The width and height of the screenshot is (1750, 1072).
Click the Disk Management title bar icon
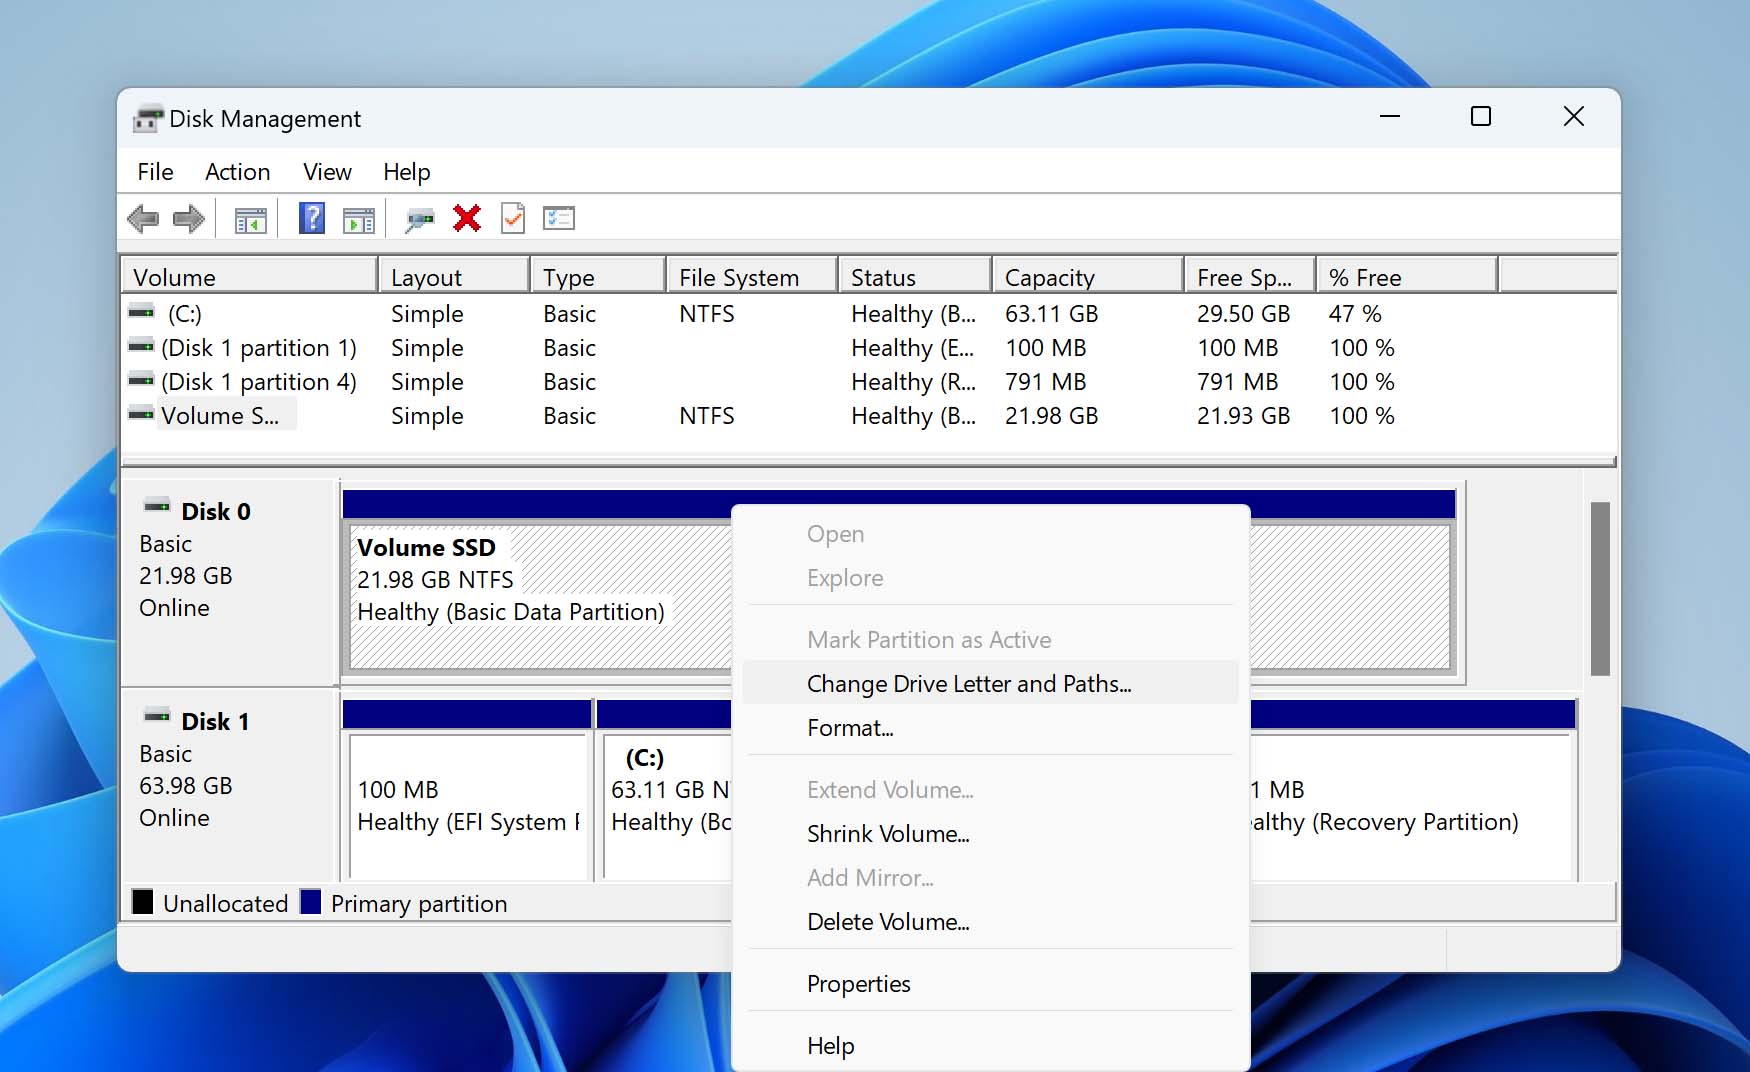(148, 118)
